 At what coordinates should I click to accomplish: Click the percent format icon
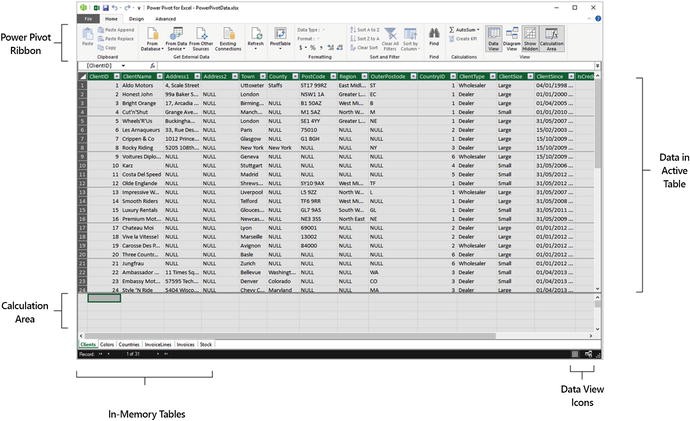click(312, 48)
